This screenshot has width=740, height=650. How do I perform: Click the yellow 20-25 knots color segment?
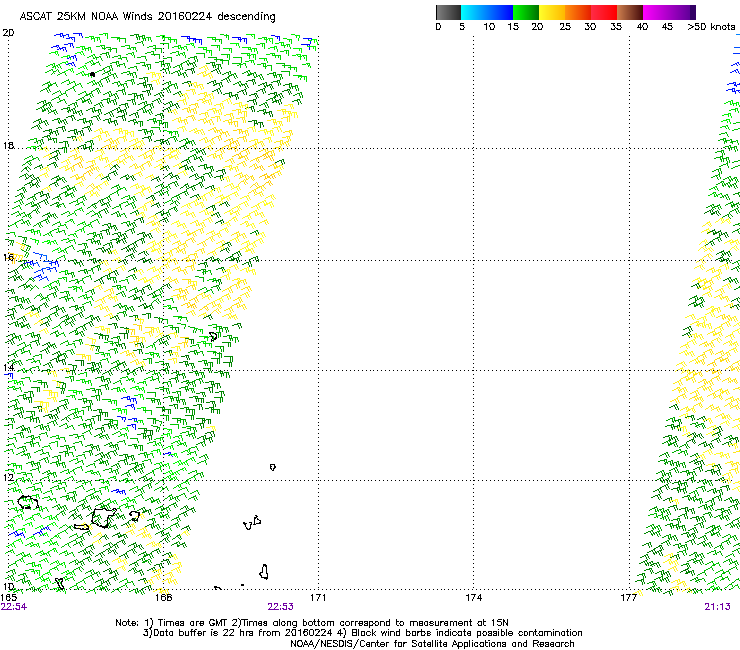[x=552, y=12]
